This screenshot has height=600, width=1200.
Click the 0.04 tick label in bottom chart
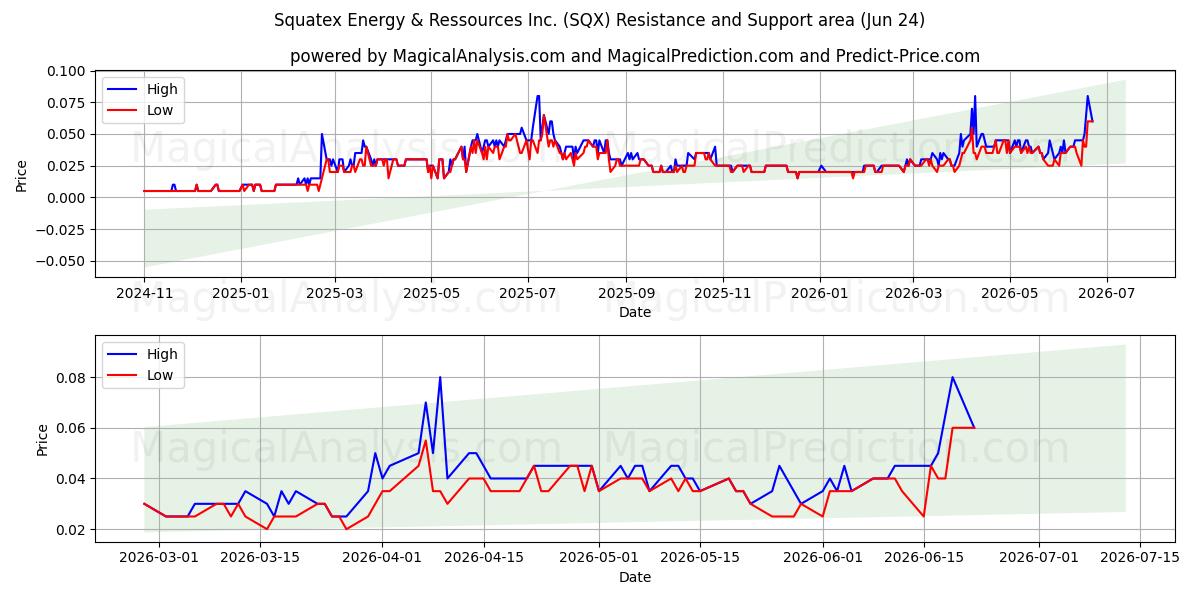click(70, 479)
